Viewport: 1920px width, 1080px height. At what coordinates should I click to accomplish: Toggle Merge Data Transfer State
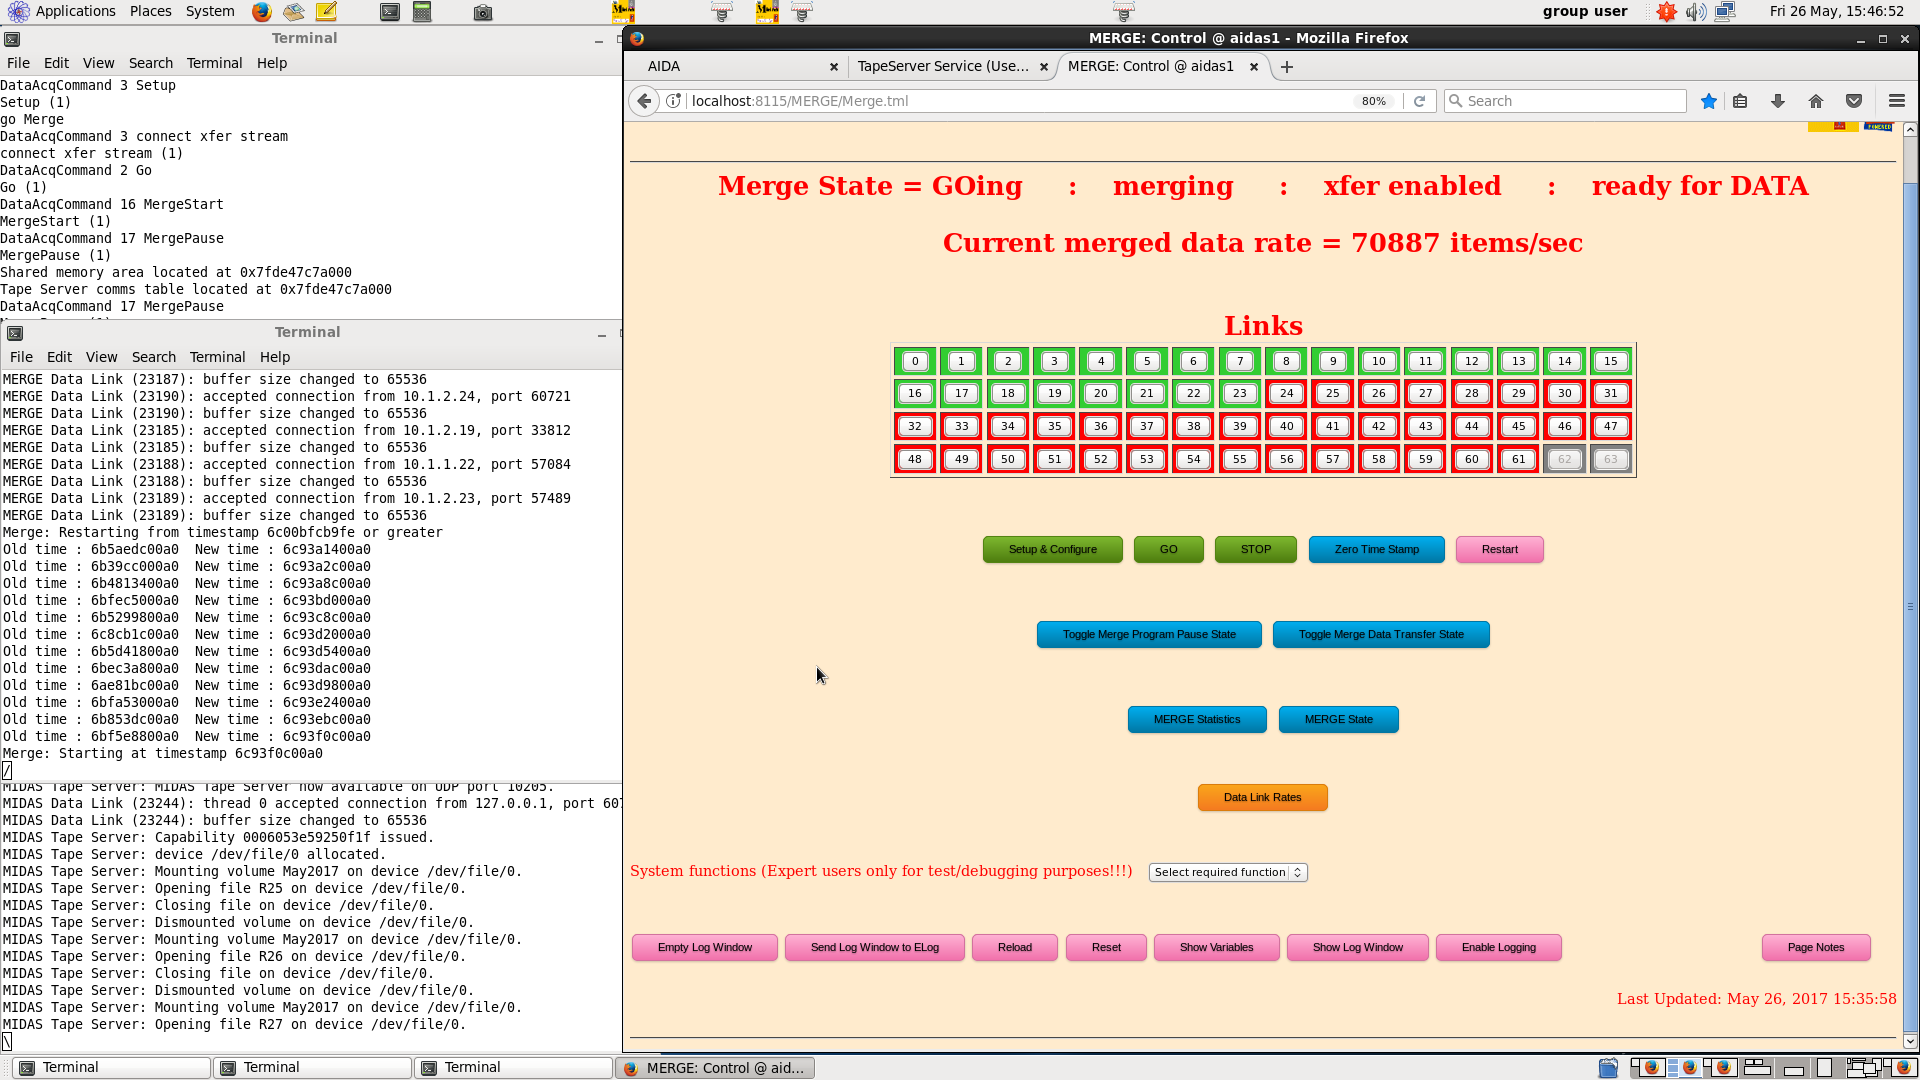click(x=1381, y=635)
